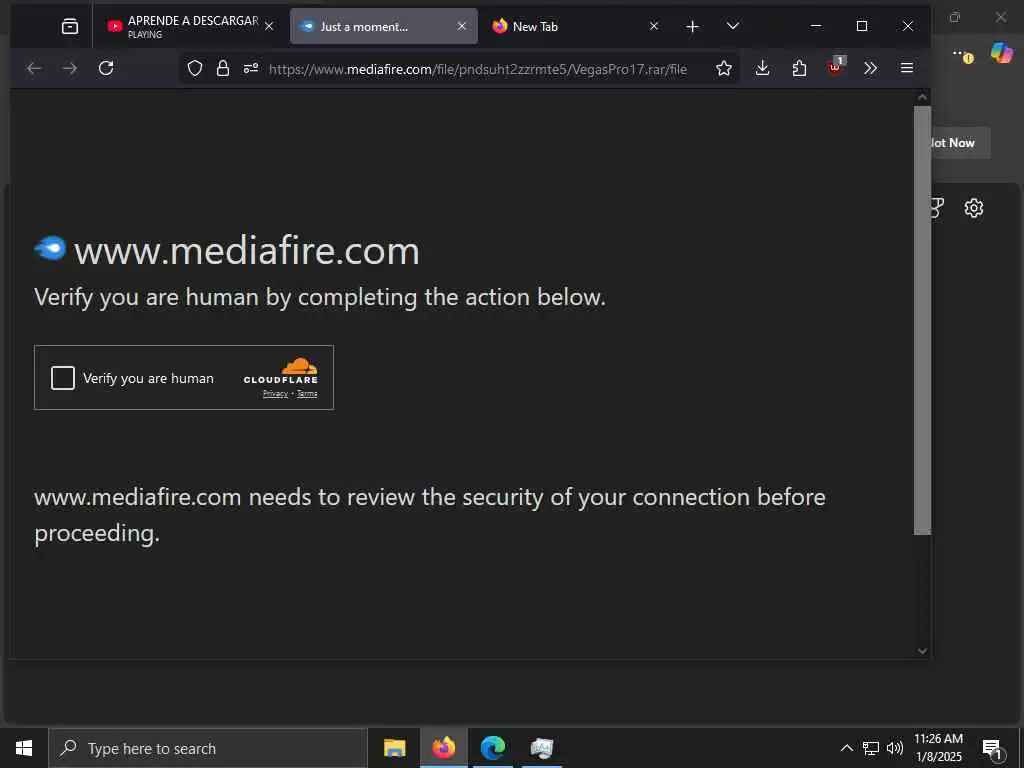Screen dimensions: 1024x768
Task: Open the Downloads panel
Action: click(762, 68)
